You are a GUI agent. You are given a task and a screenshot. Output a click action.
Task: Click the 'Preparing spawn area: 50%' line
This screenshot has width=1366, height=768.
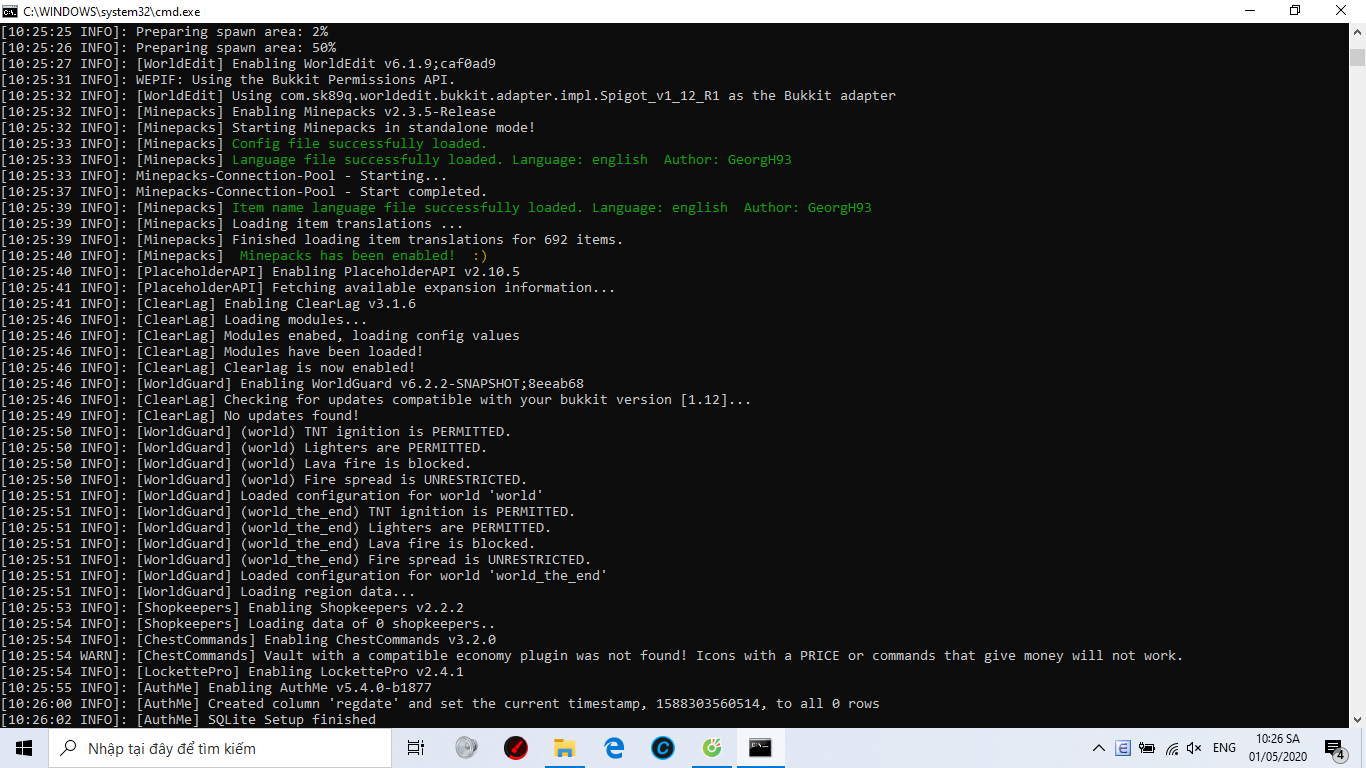coord(168,48)
